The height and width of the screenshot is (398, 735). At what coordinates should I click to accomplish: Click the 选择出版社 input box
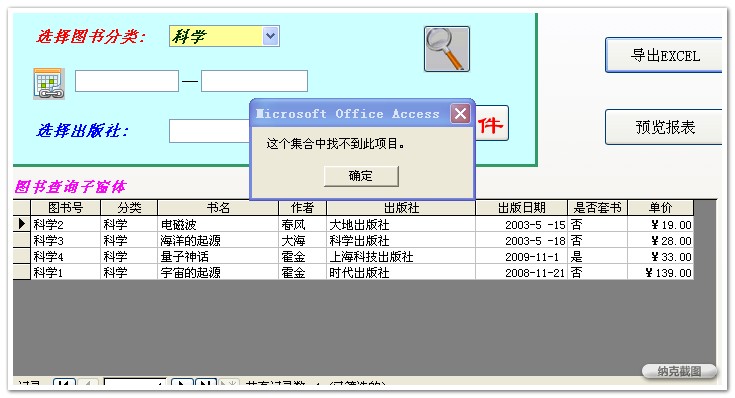[210, 131]
